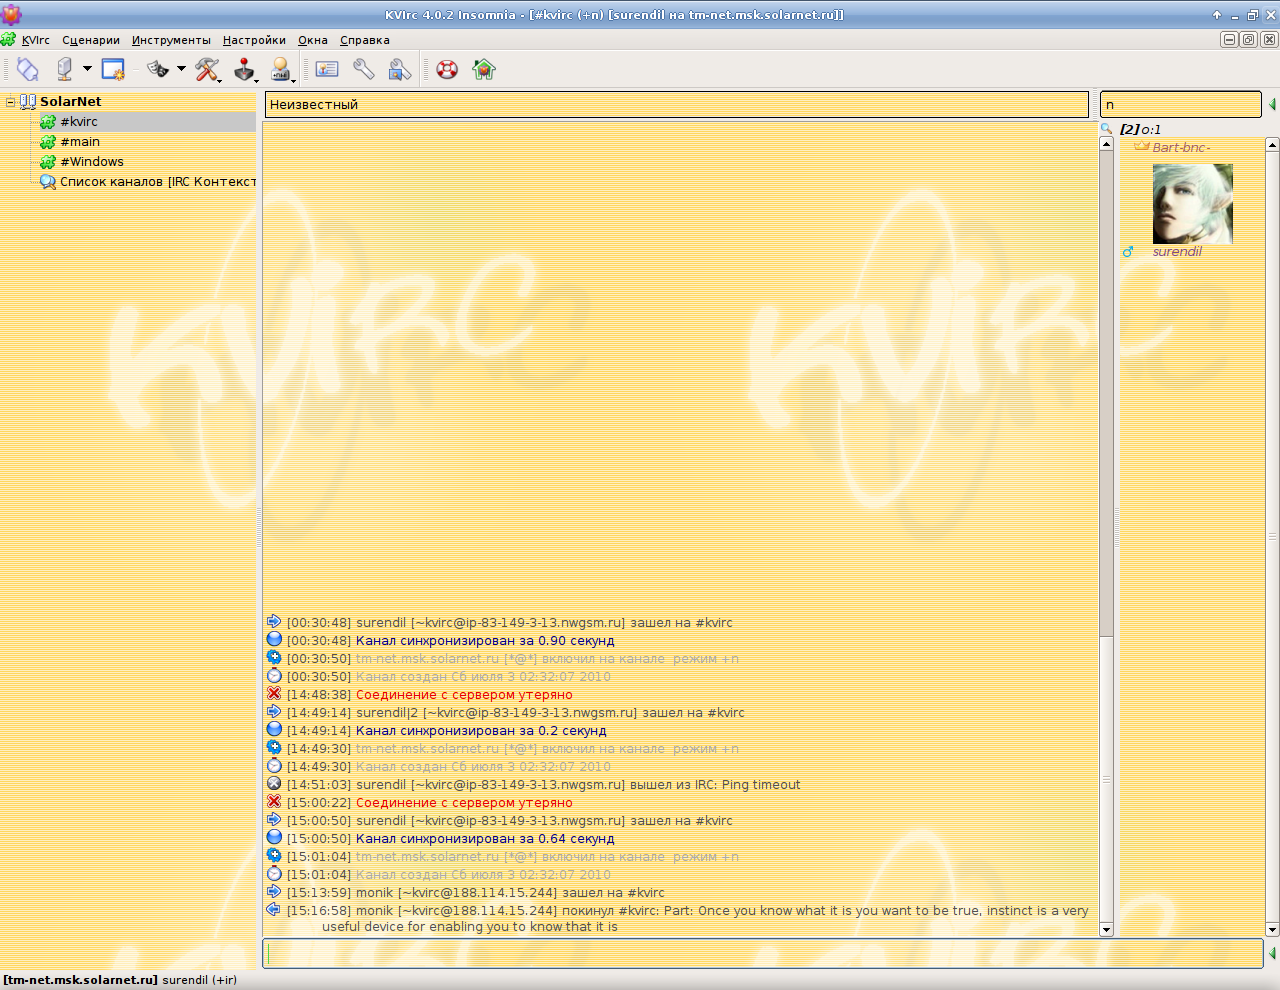This screenshot has width=1280, height=990.
Task: Select SolarNet server in the window tree
Action: [x=70, y=101]
